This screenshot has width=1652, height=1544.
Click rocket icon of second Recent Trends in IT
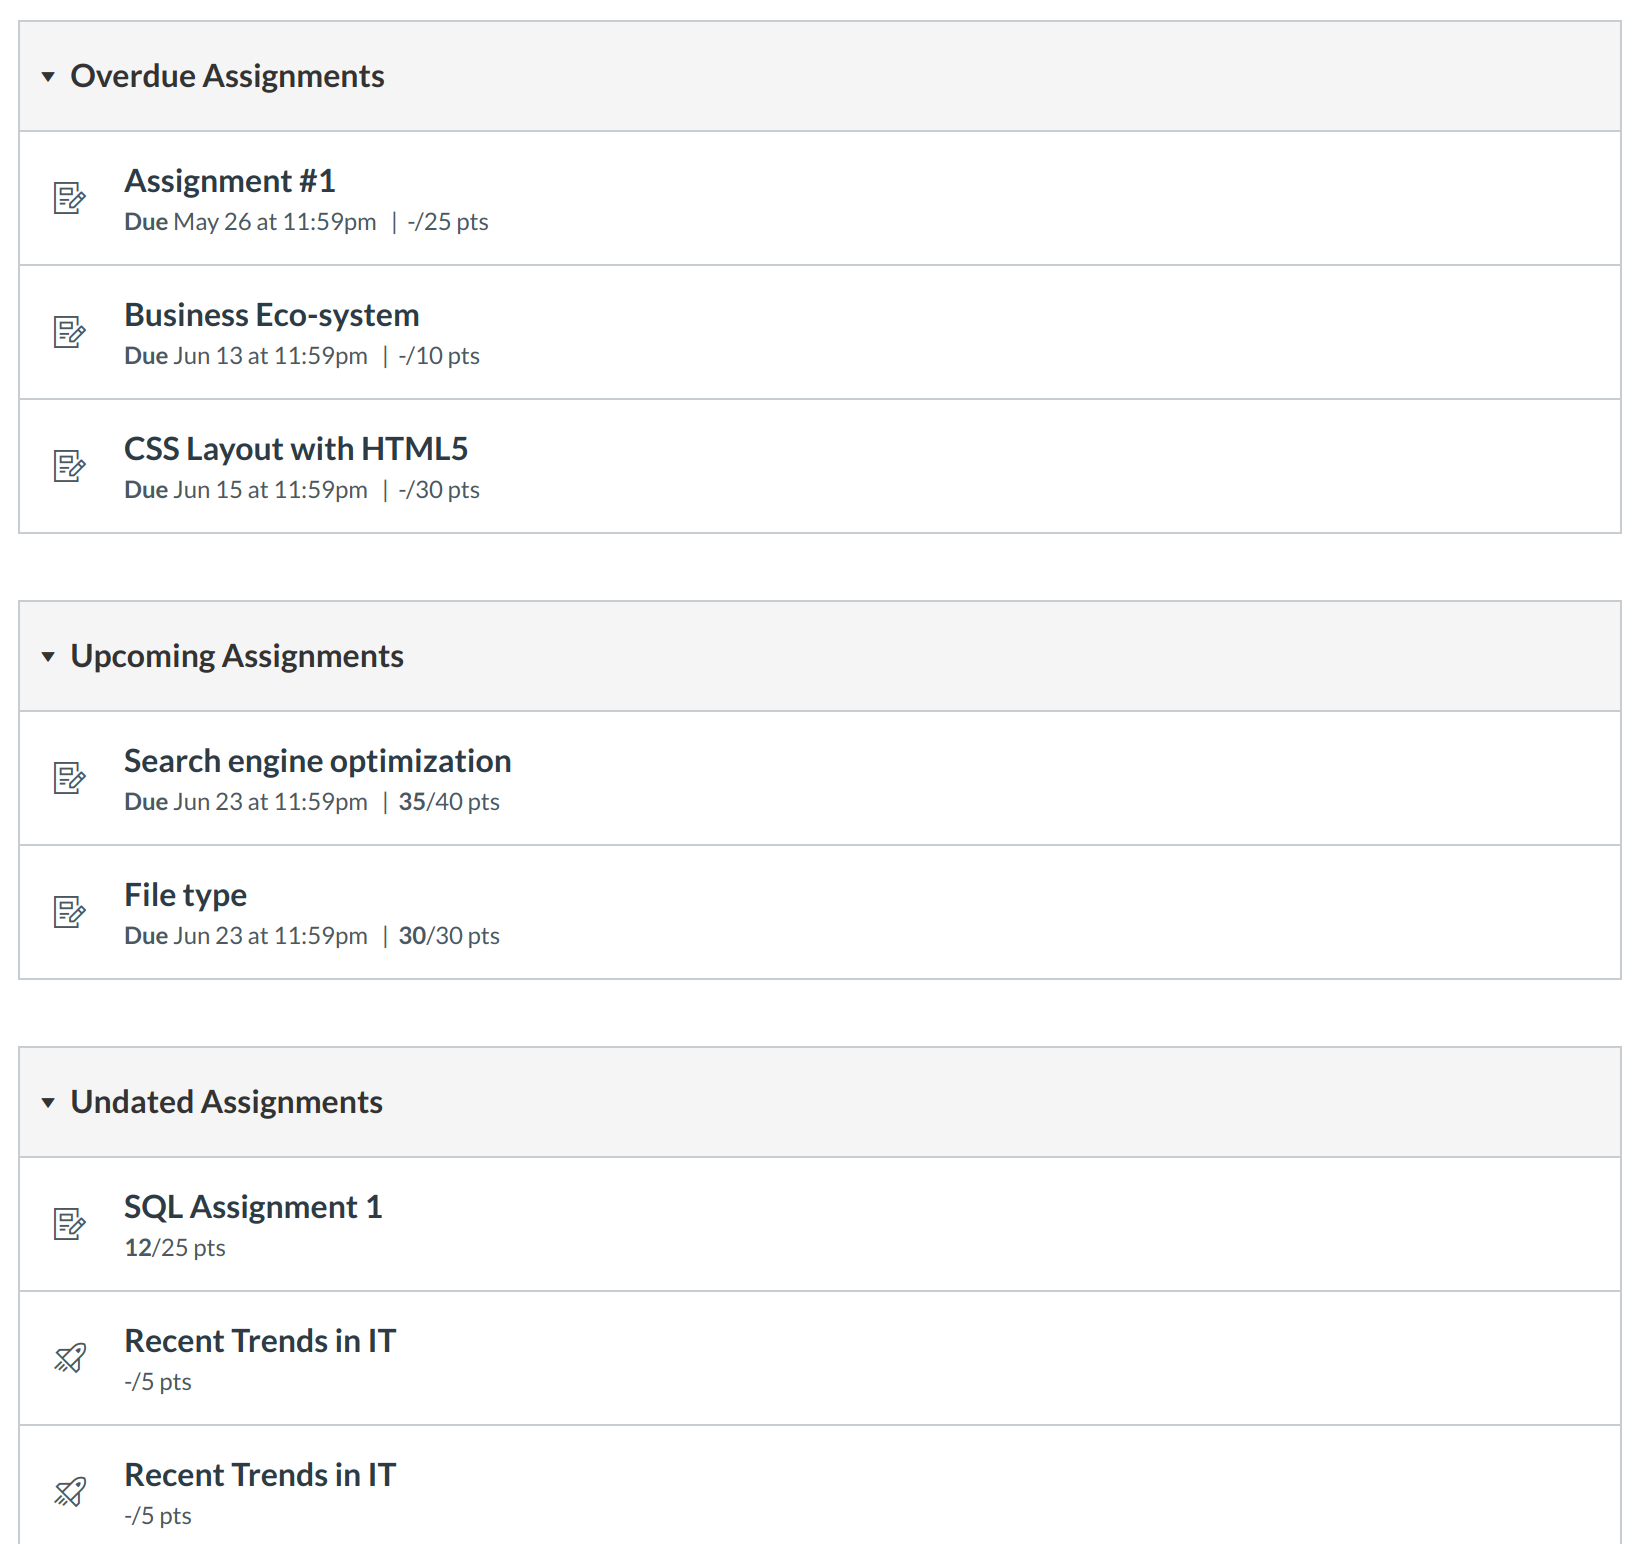(69, 1492)
